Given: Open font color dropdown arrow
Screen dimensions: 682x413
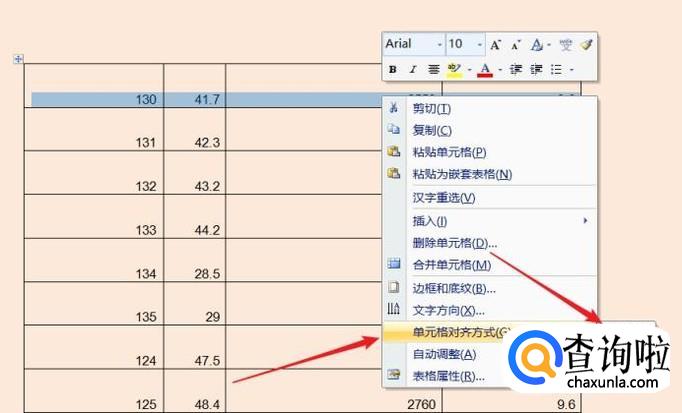Looking at the screenshot, I should 500,70.
